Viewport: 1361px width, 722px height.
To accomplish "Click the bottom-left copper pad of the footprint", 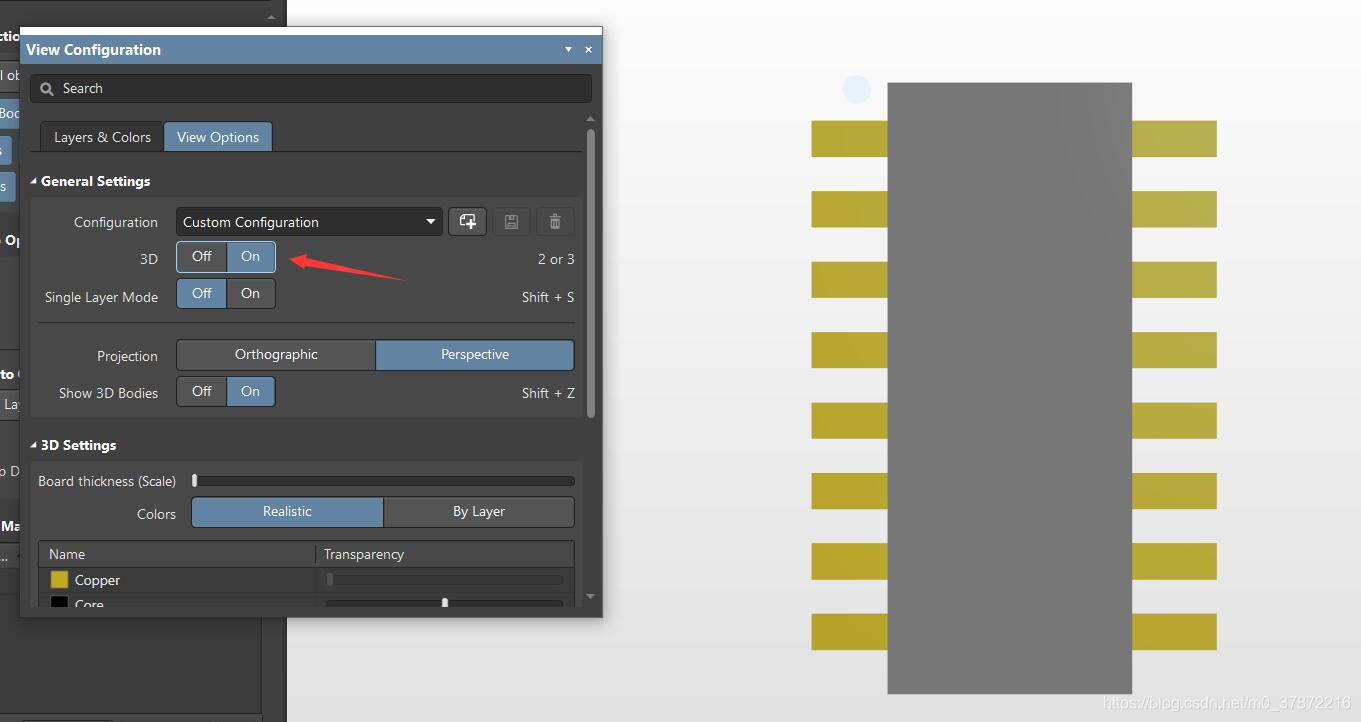I will pyautogui.click(x=849, y=632).
